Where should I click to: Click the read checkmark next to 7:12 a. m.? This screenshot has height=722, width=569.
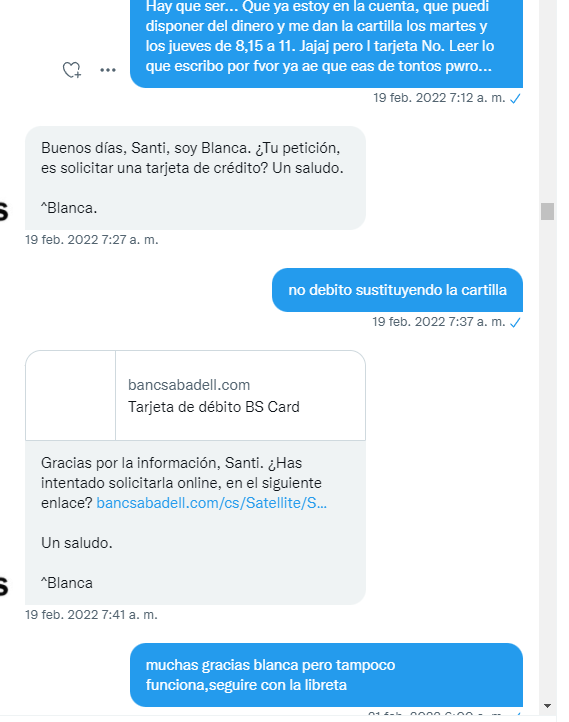(x=516, y=98)
